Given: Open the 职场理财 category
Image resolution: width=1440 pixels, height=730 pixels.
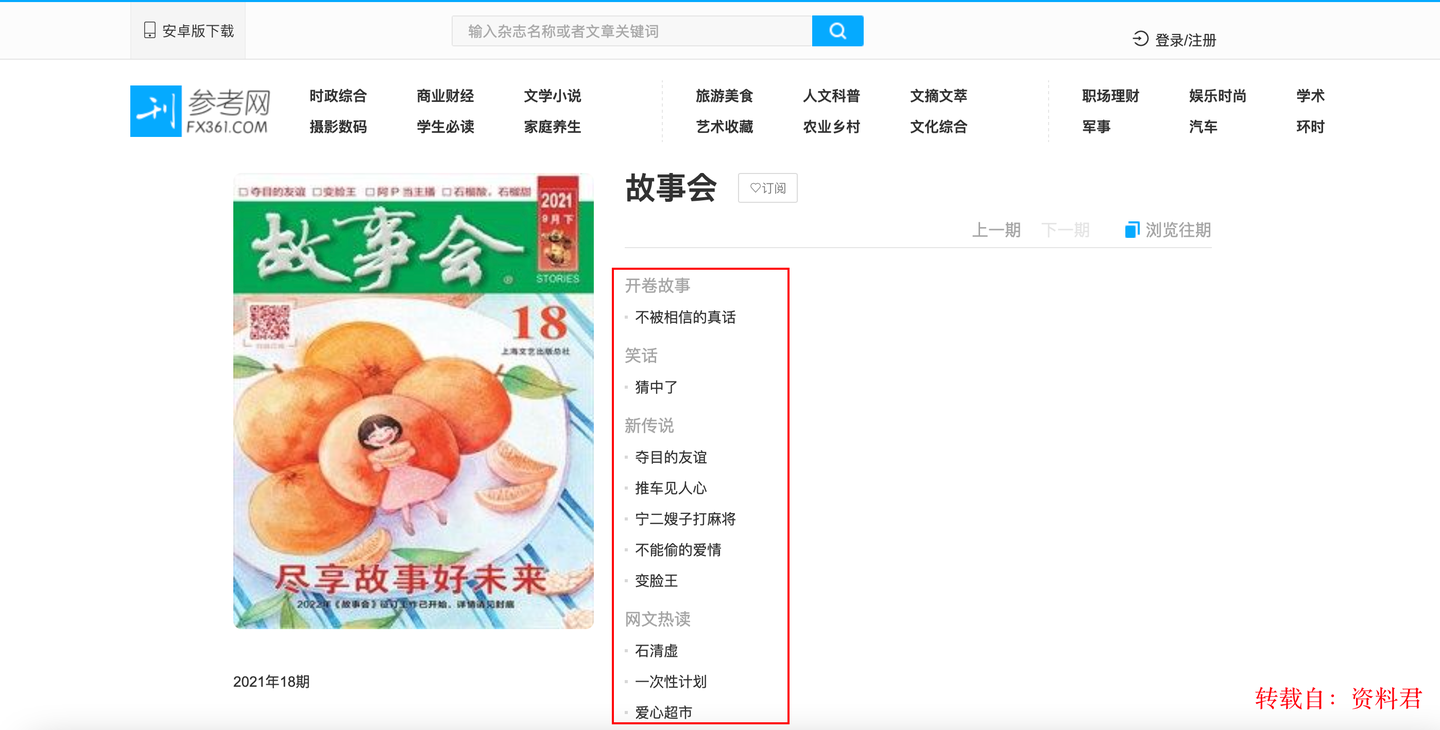Looking at the screenshot, I should click(1110, 96).
